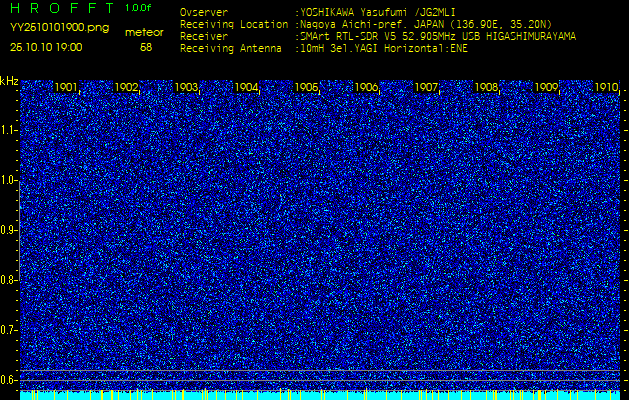Viewport: 629px width, 400px height.
Task: Click the 0.8 kHz axis label
Action: coord(8,280)
